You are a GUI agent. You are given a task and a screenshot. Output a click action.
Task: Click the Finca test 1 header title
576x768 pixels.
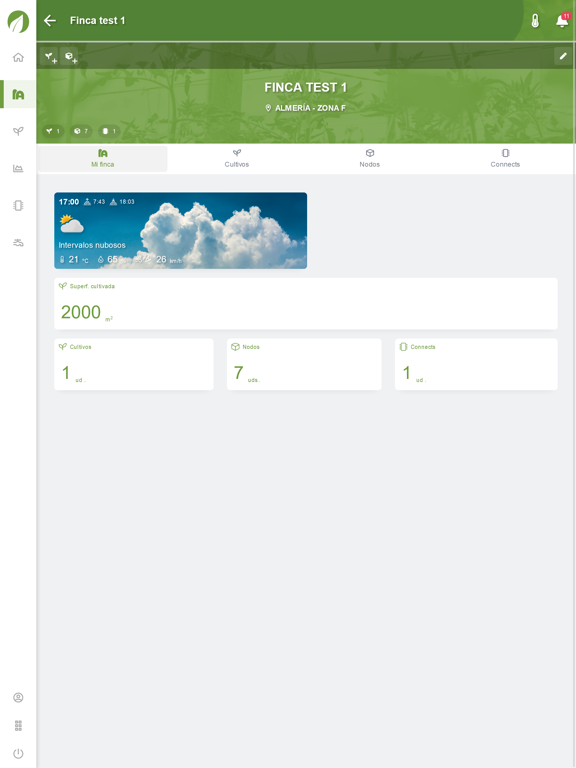tap(97, 21)
